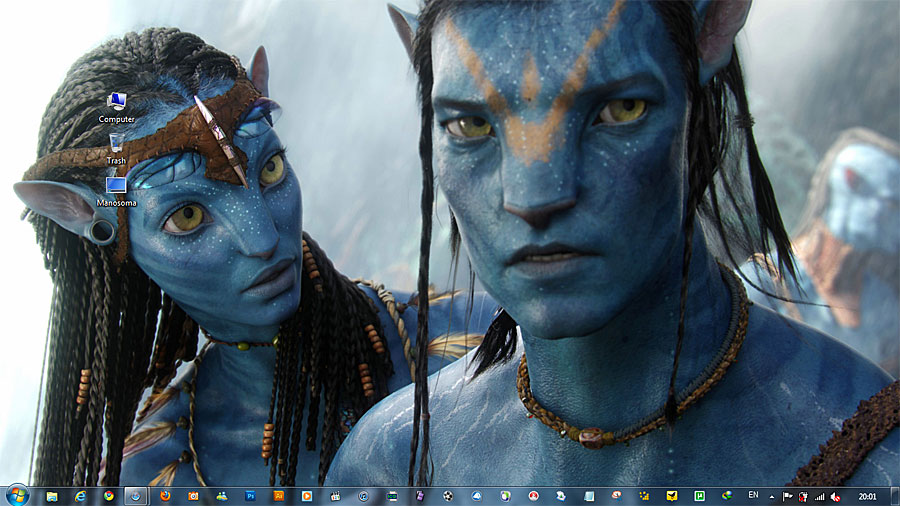Open the Windows Start menu orb

[x=17, y=496]
